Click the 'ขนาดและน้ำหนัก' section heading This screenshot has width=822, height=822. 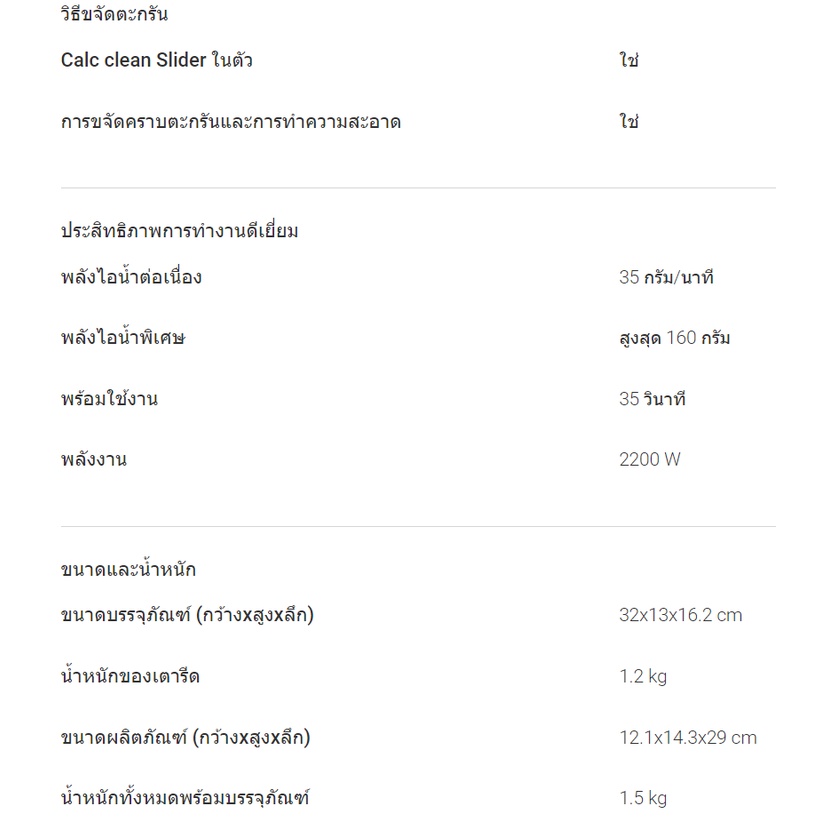[x=128, y=569]
